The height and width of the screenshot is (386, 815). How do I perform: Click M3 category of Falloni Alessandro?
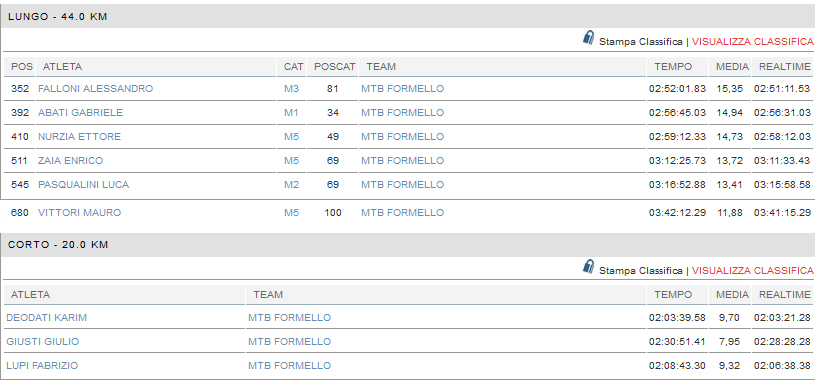click(292, 89)
